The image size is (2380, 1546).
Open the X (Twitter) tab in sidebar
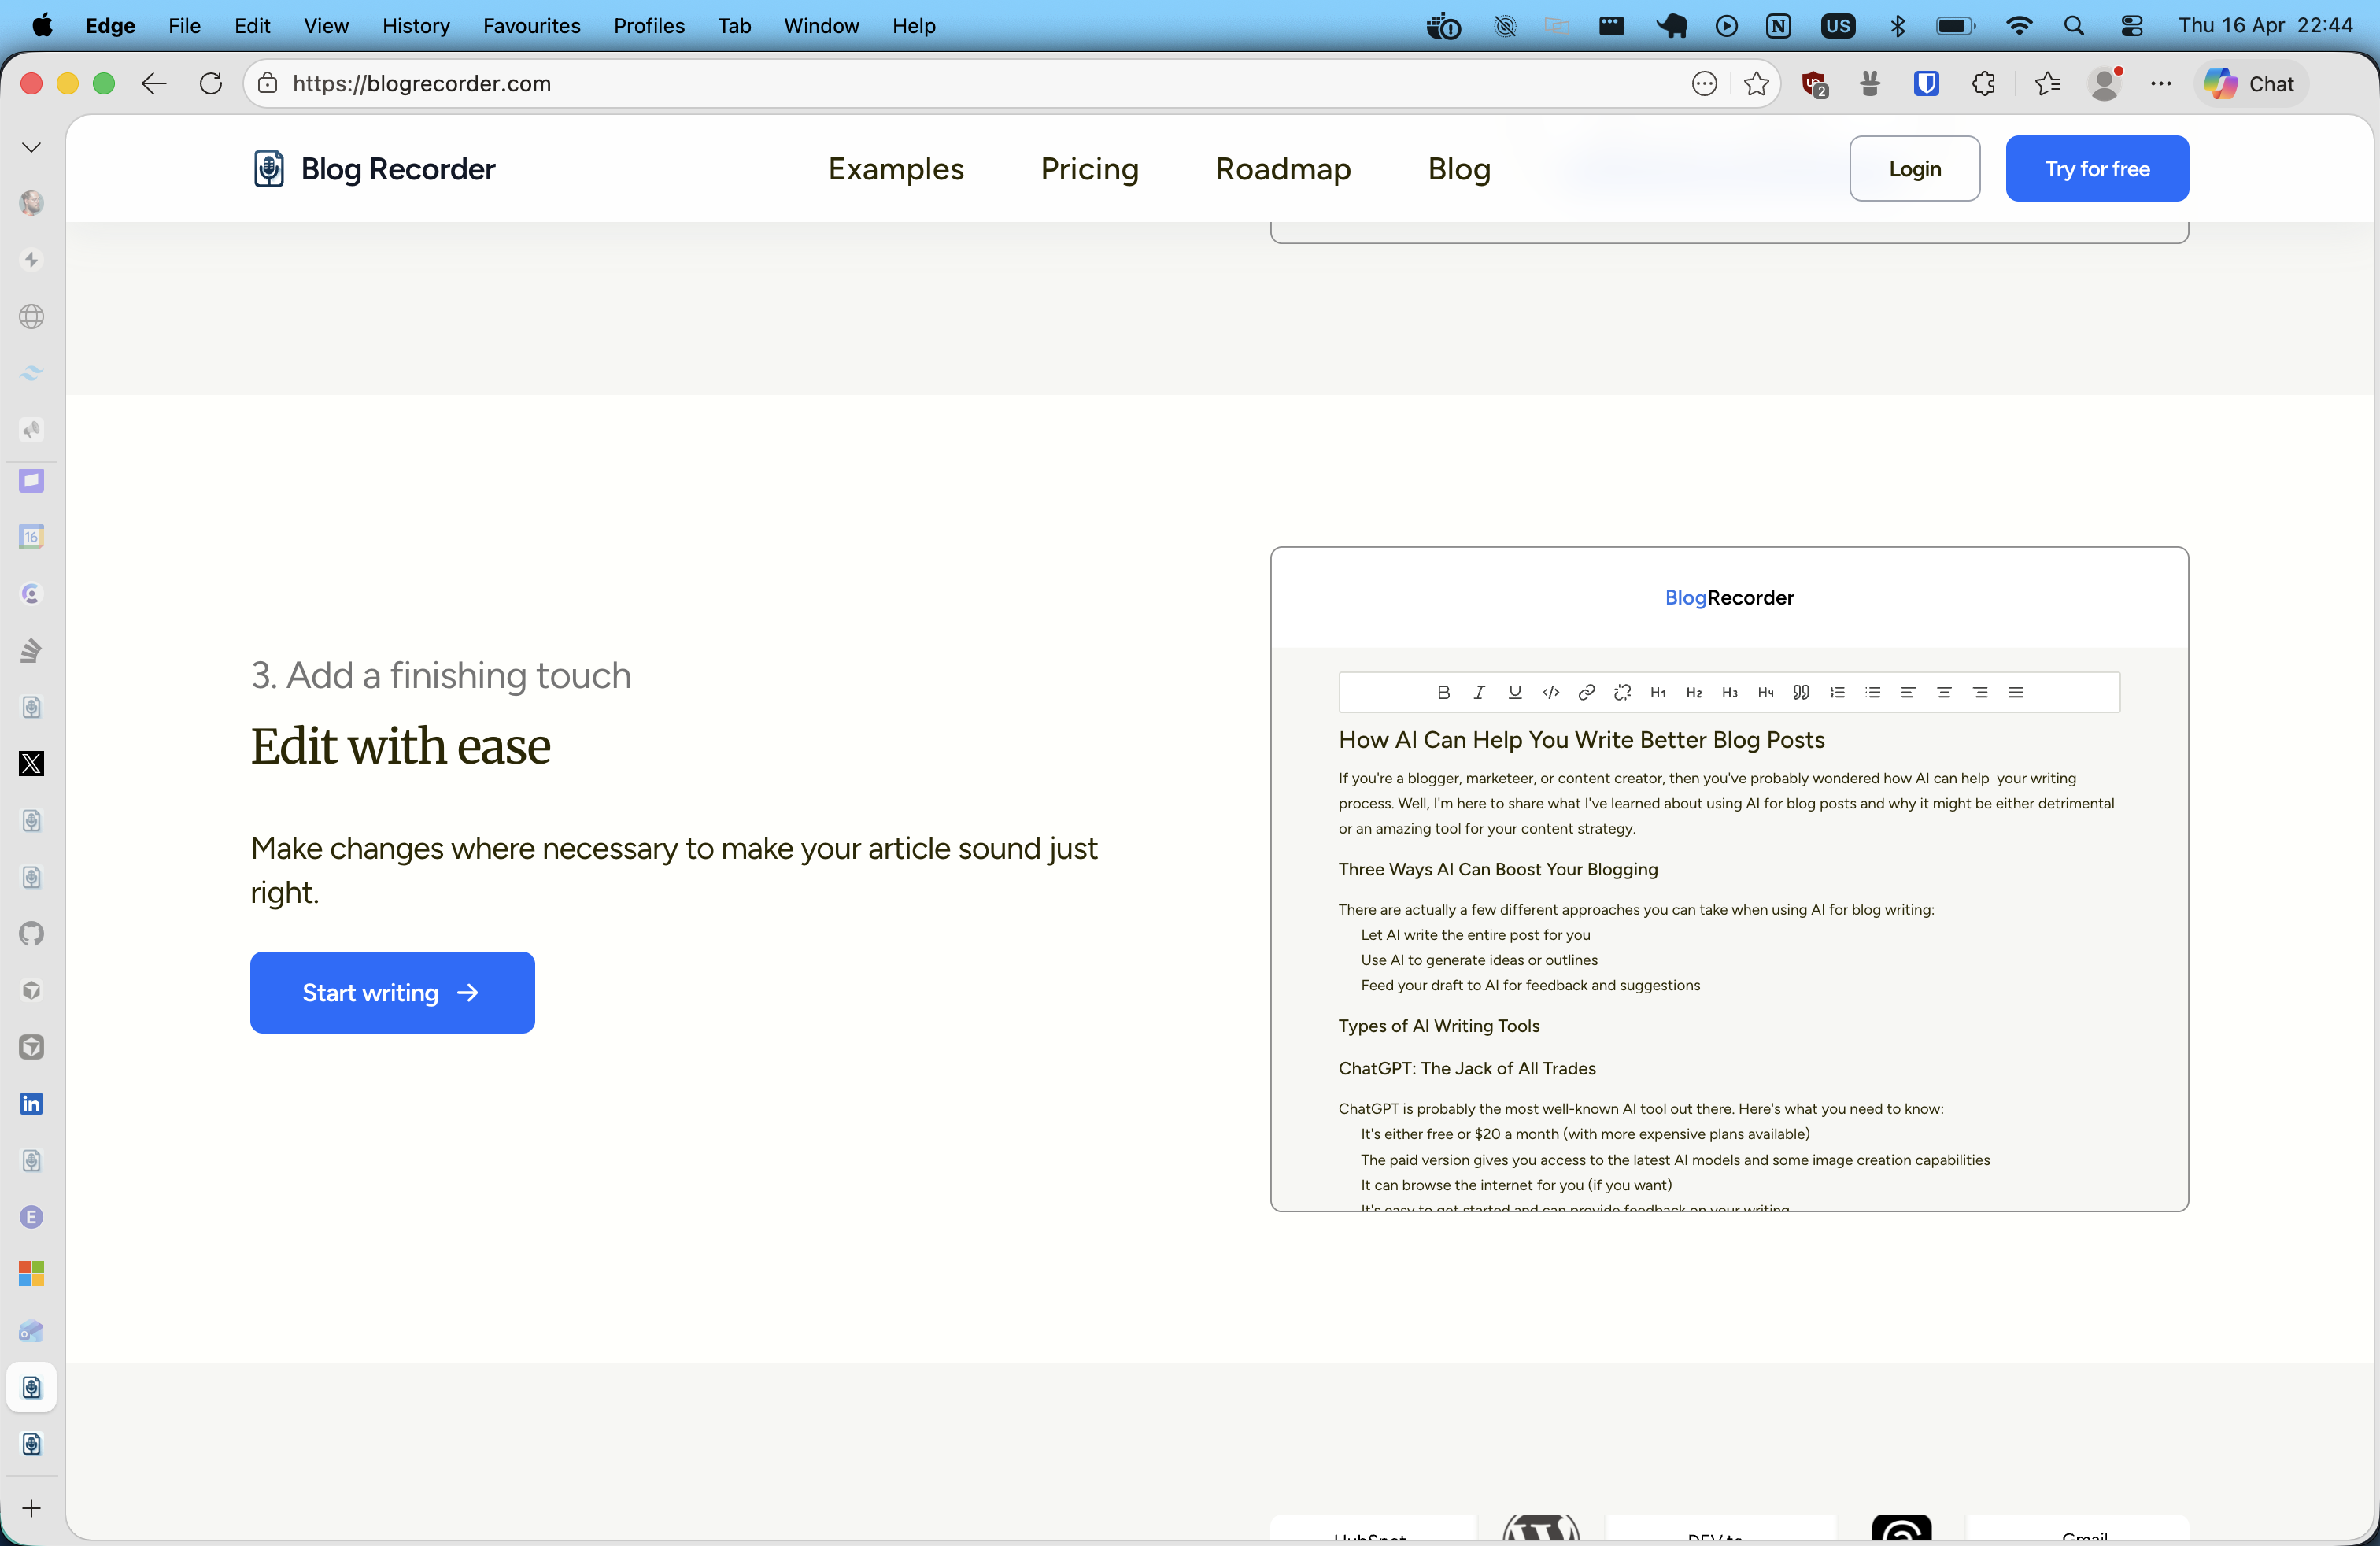pos(31,763)
